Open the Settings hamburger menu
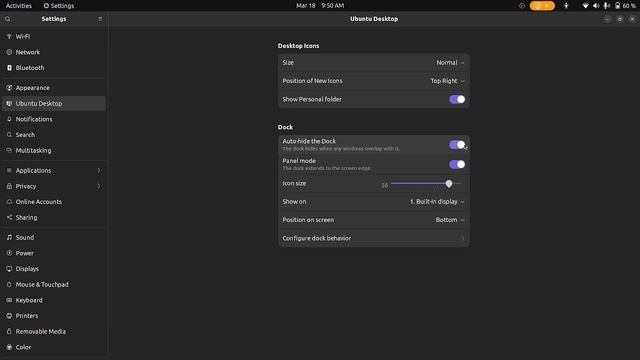The image size is (640, 360). click(x=100, y=19)
